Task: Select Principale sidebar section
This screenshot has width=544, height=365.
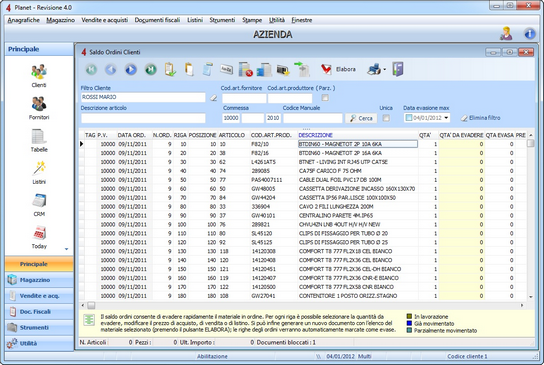Action: [39, 264]
